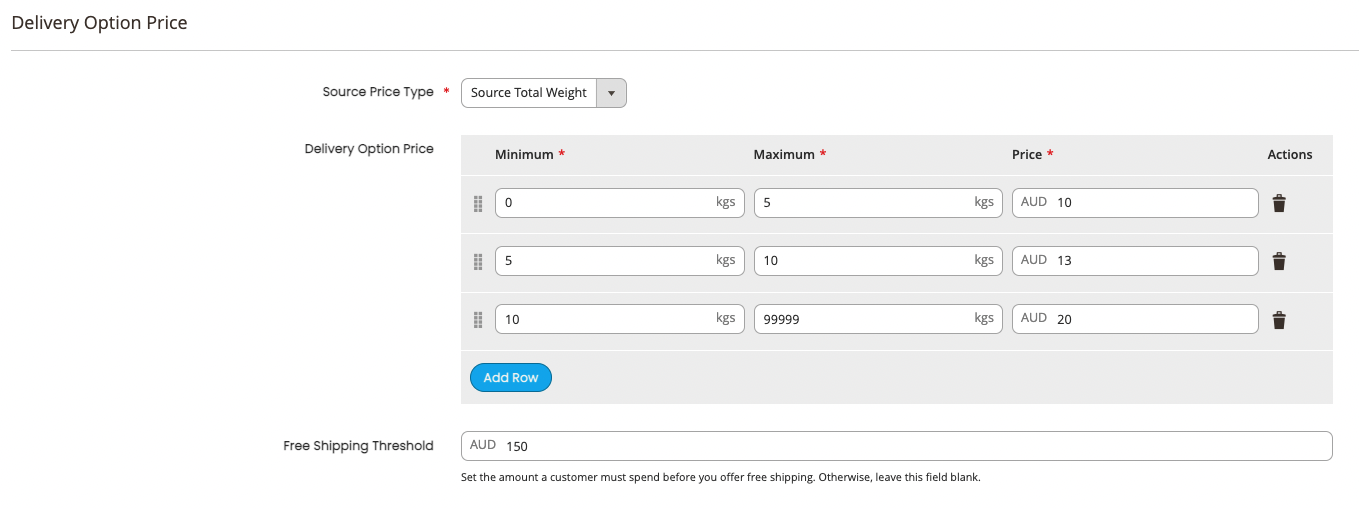The image size is (1359, 509).
Task: Edit the second row Minimum field showing 5
Action: [620, 261]
